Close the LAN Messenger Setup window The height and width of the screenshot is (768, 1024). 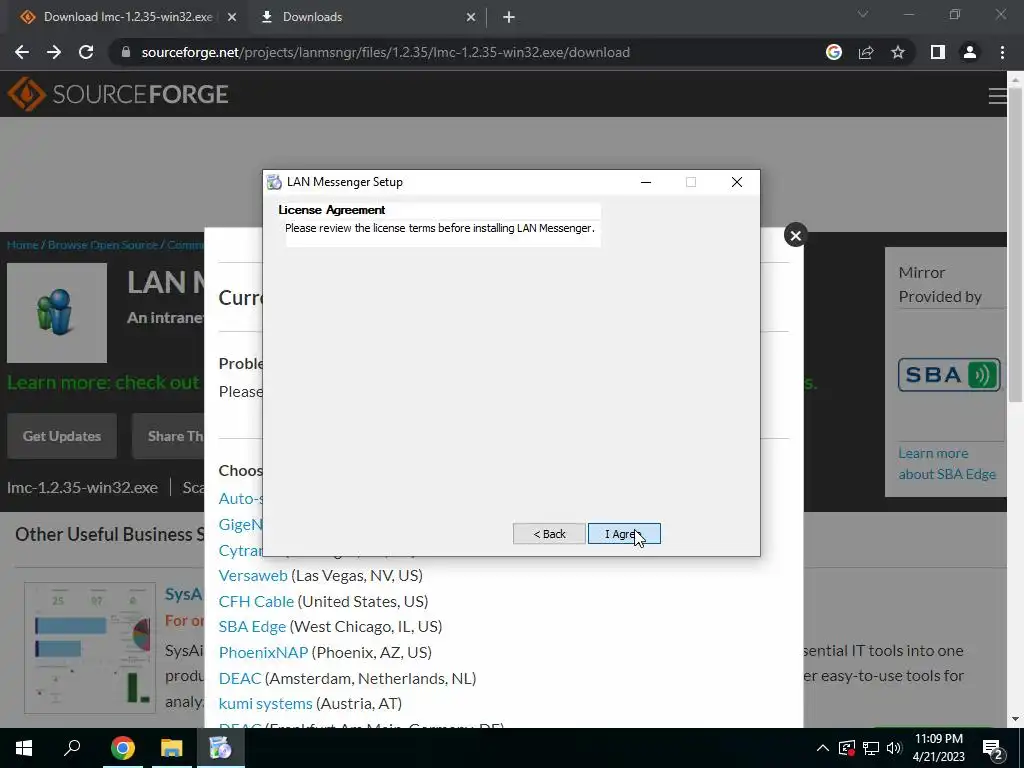(737, 182)
